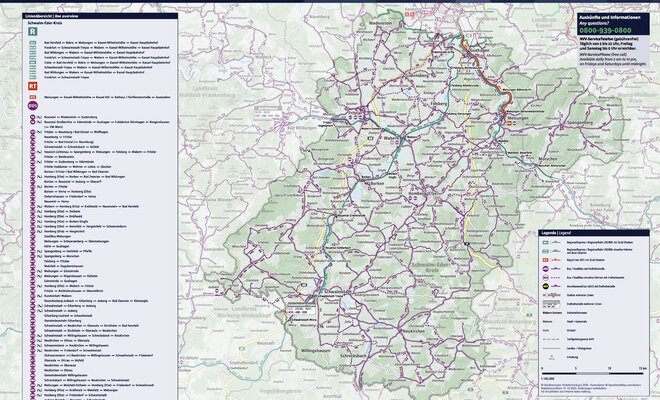Click the orange RT RegioTram icon
This screenshot has width=660, height=400.
(x=33, y=87)
